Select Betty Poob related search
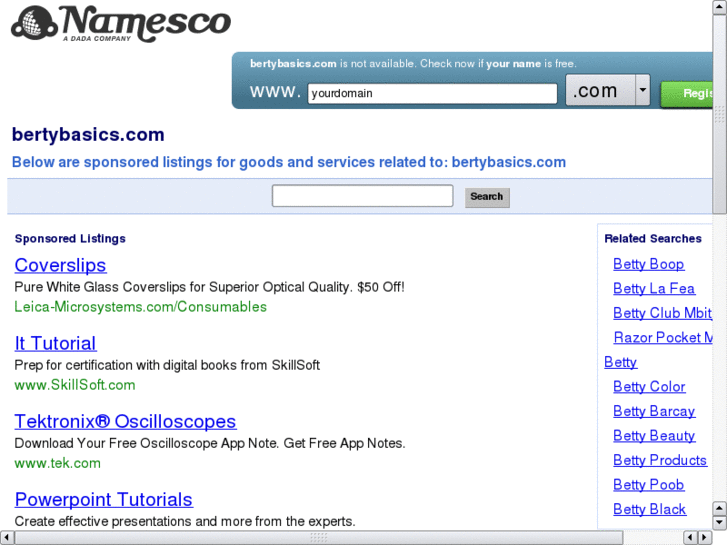 coord(648,485)
